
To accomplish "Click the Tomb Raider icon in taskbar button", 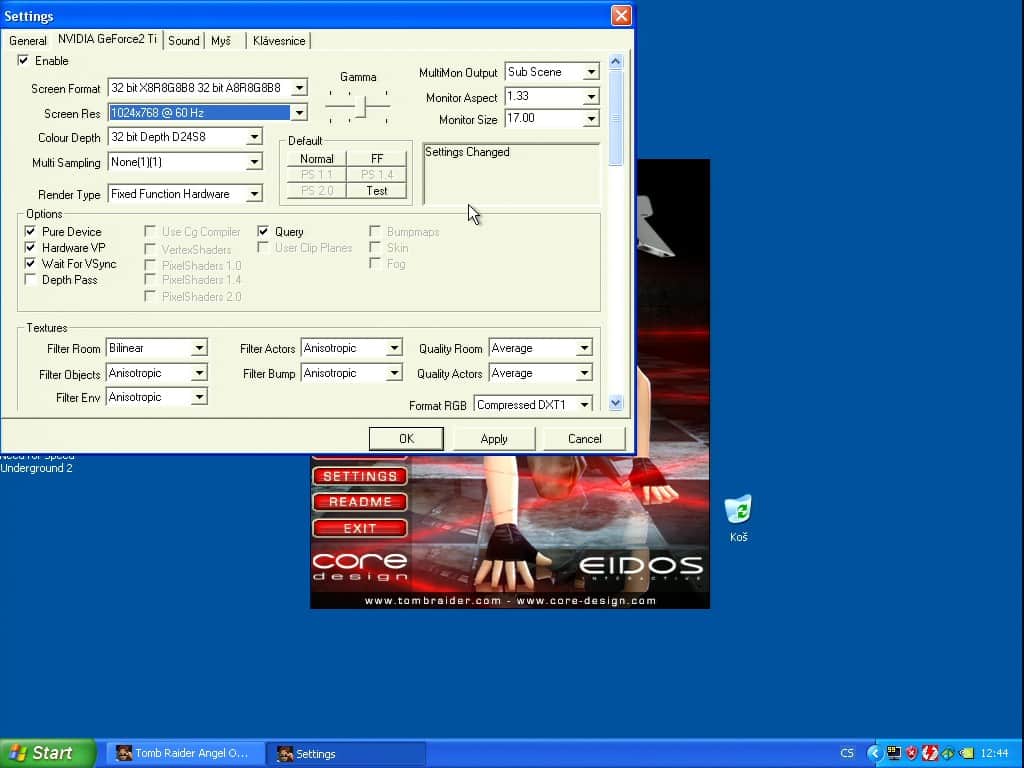I will pyautogui.click(x=123, y=753).
